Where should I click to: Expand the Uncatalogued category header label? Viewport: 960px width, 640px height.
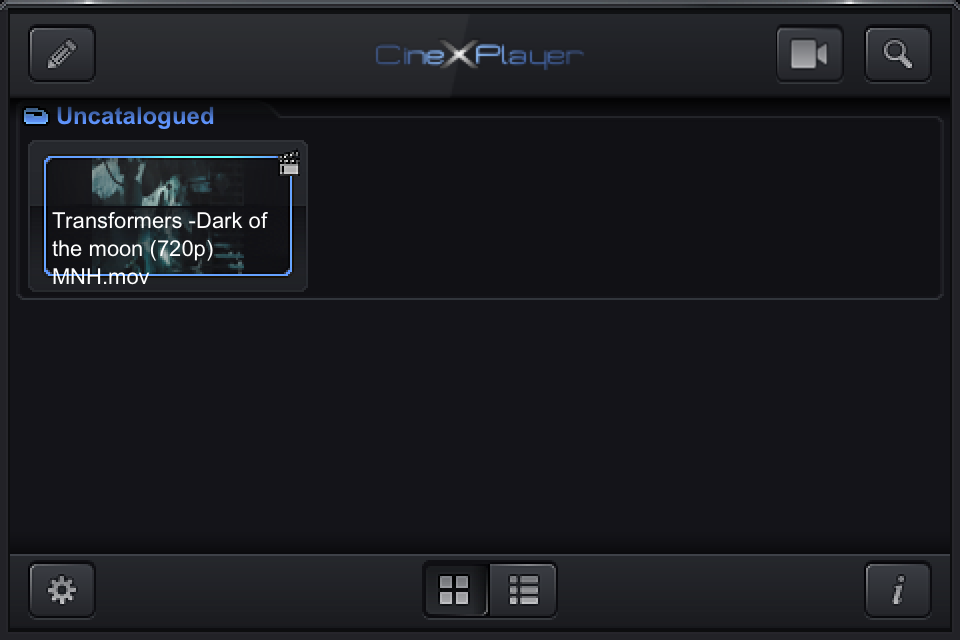click(x=135, y=116)
